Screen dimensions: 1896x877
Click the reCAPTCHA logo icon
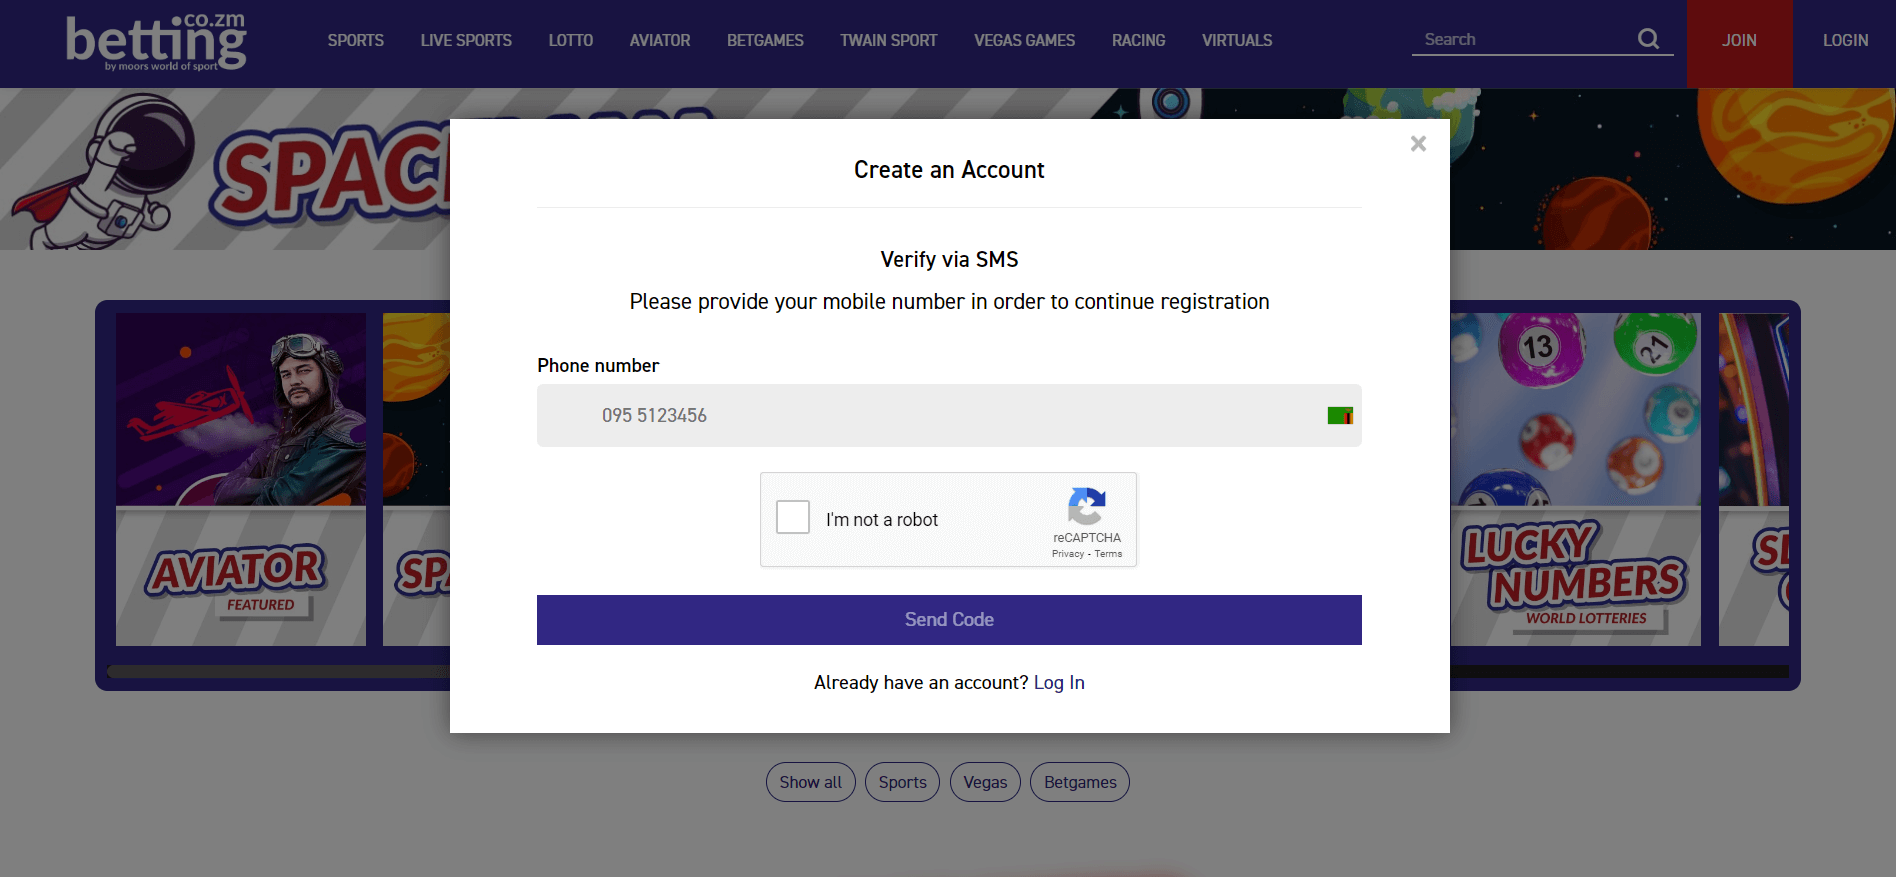1087,506
